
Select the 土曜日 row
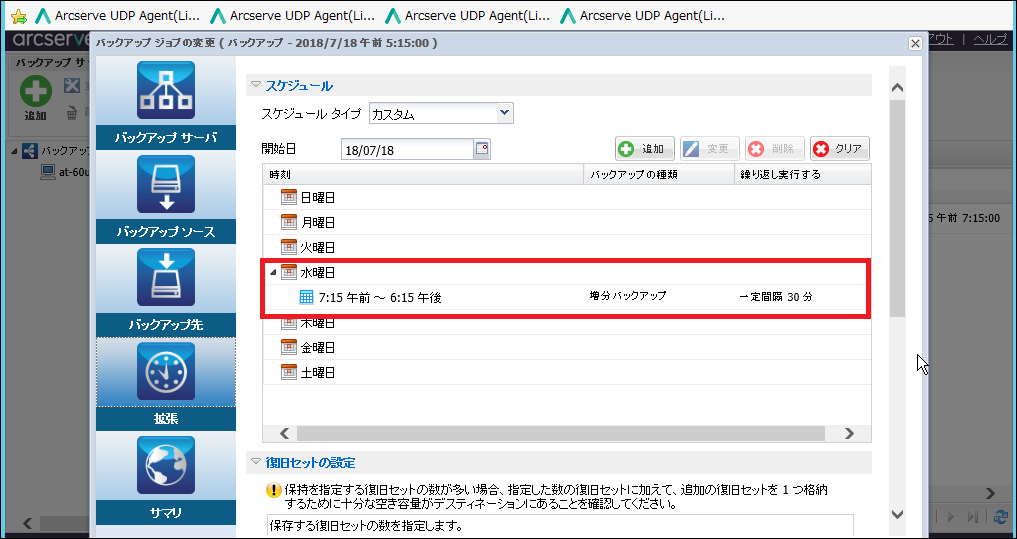click(566, 373)
